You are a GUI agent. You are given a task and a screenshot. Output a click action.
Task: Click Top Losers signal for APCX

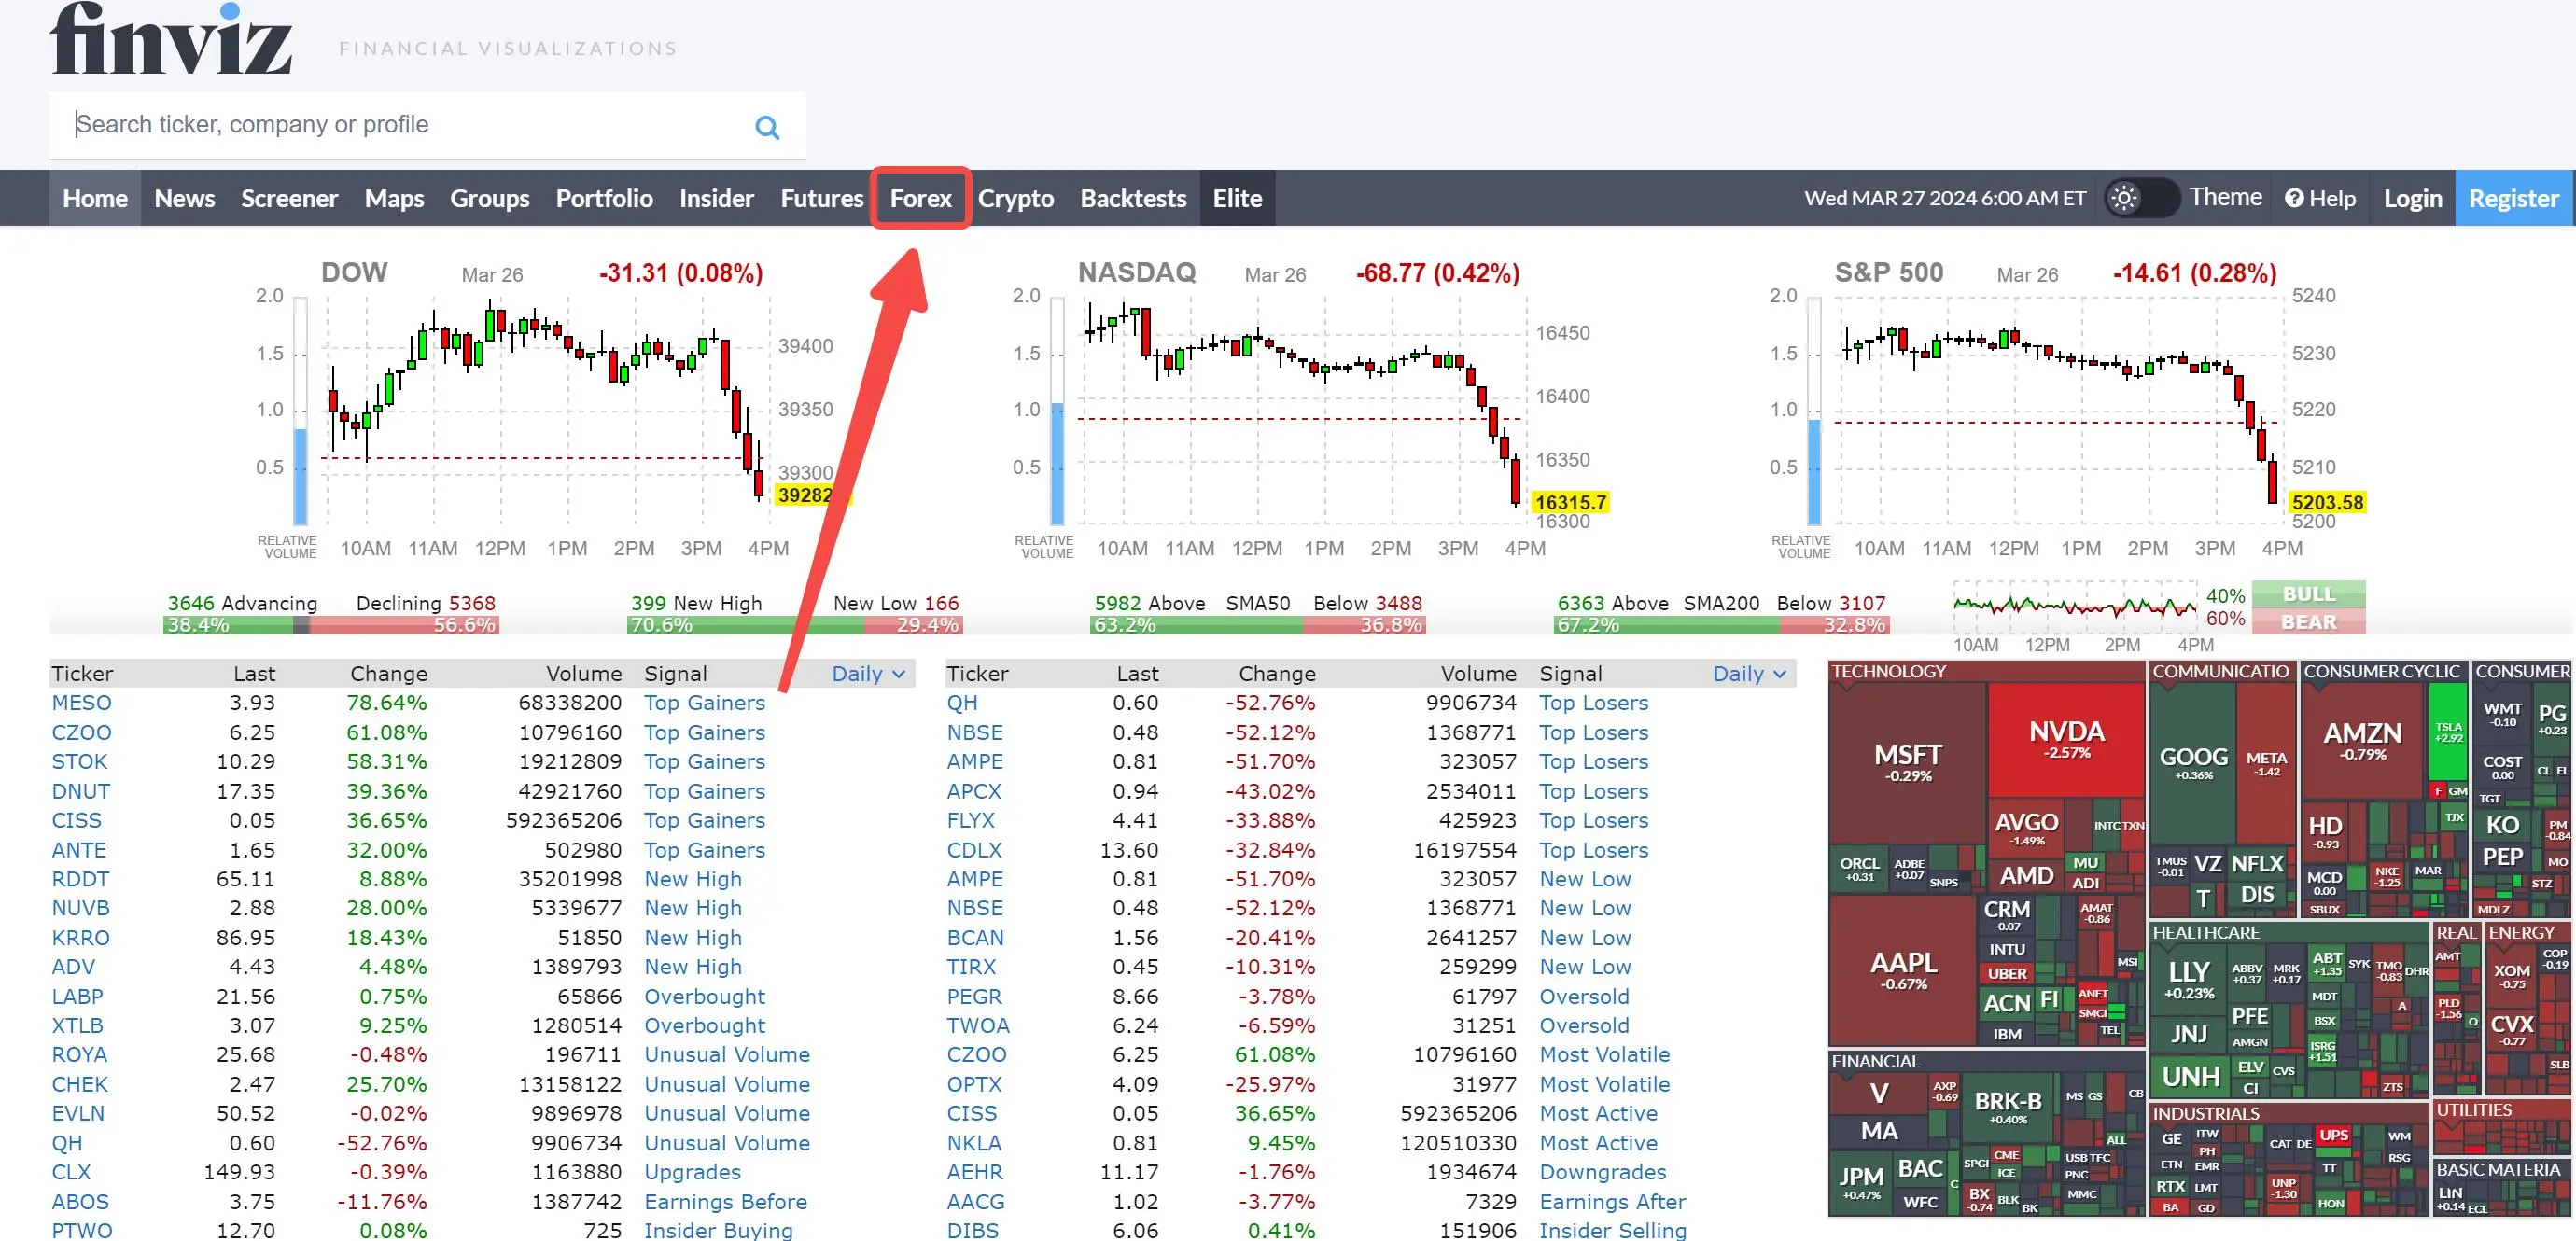pos(1594,792)
